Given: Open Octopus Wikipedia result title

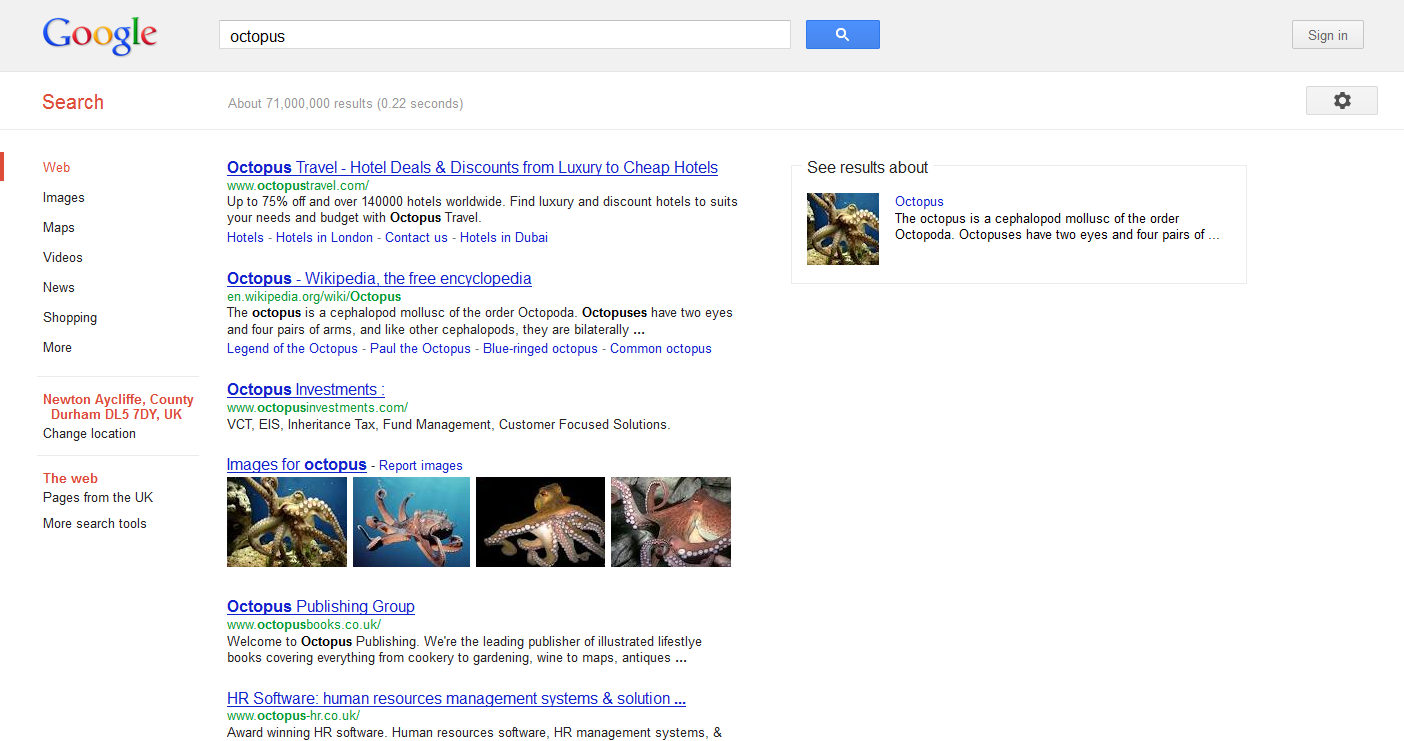Looking at the screenshot, I should [x=379, y=278].
